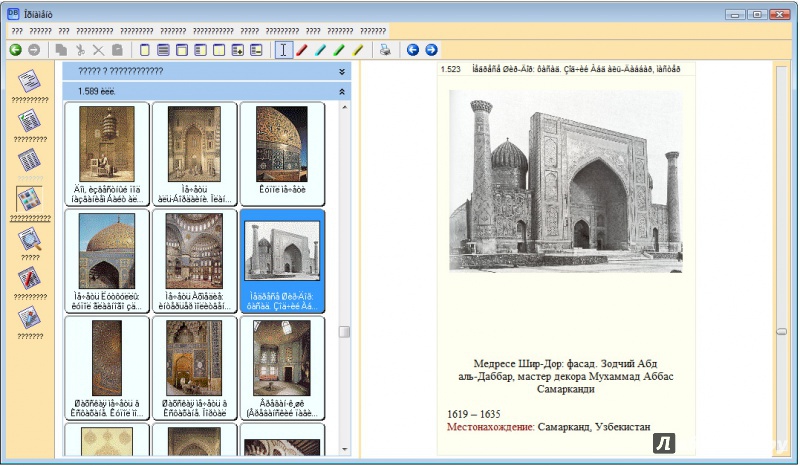The image size is (800, 466).
Task: Switch to the single-page layout view button
Action: (145, 49)
